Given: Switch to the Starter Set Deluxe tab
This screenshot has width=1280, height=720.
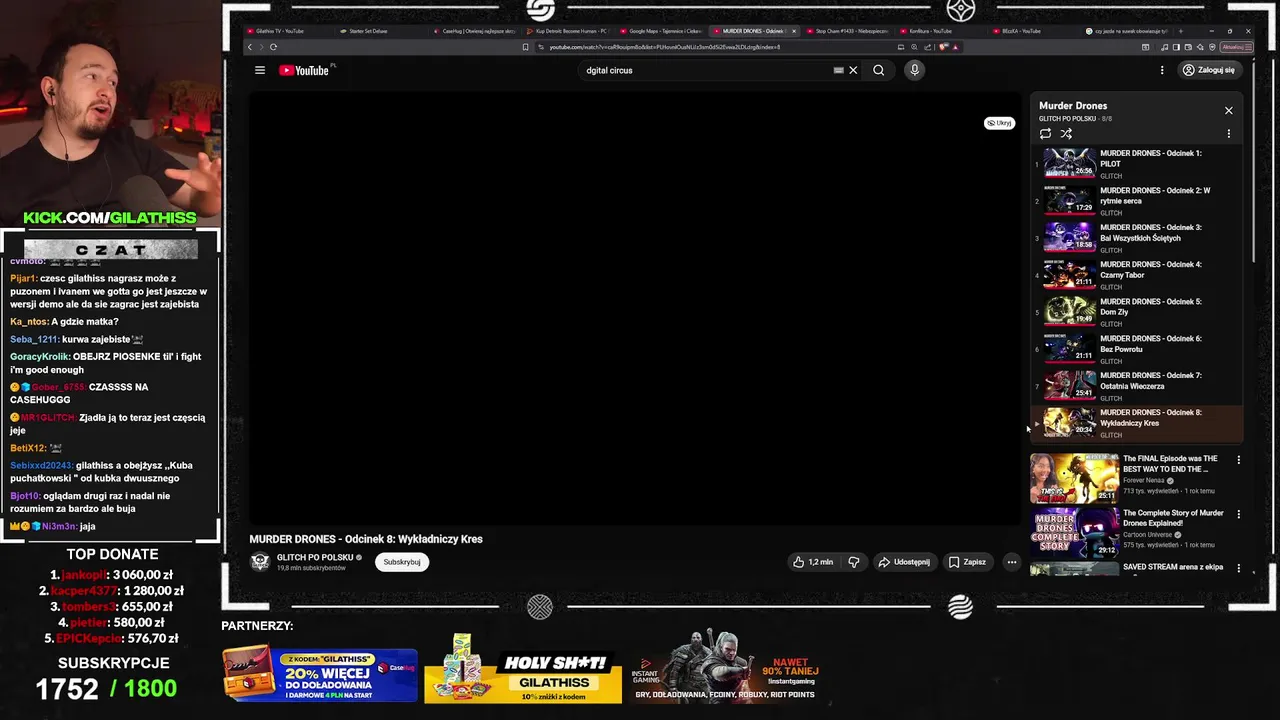Looking at the screenshot, I should (x=378, y=31).
